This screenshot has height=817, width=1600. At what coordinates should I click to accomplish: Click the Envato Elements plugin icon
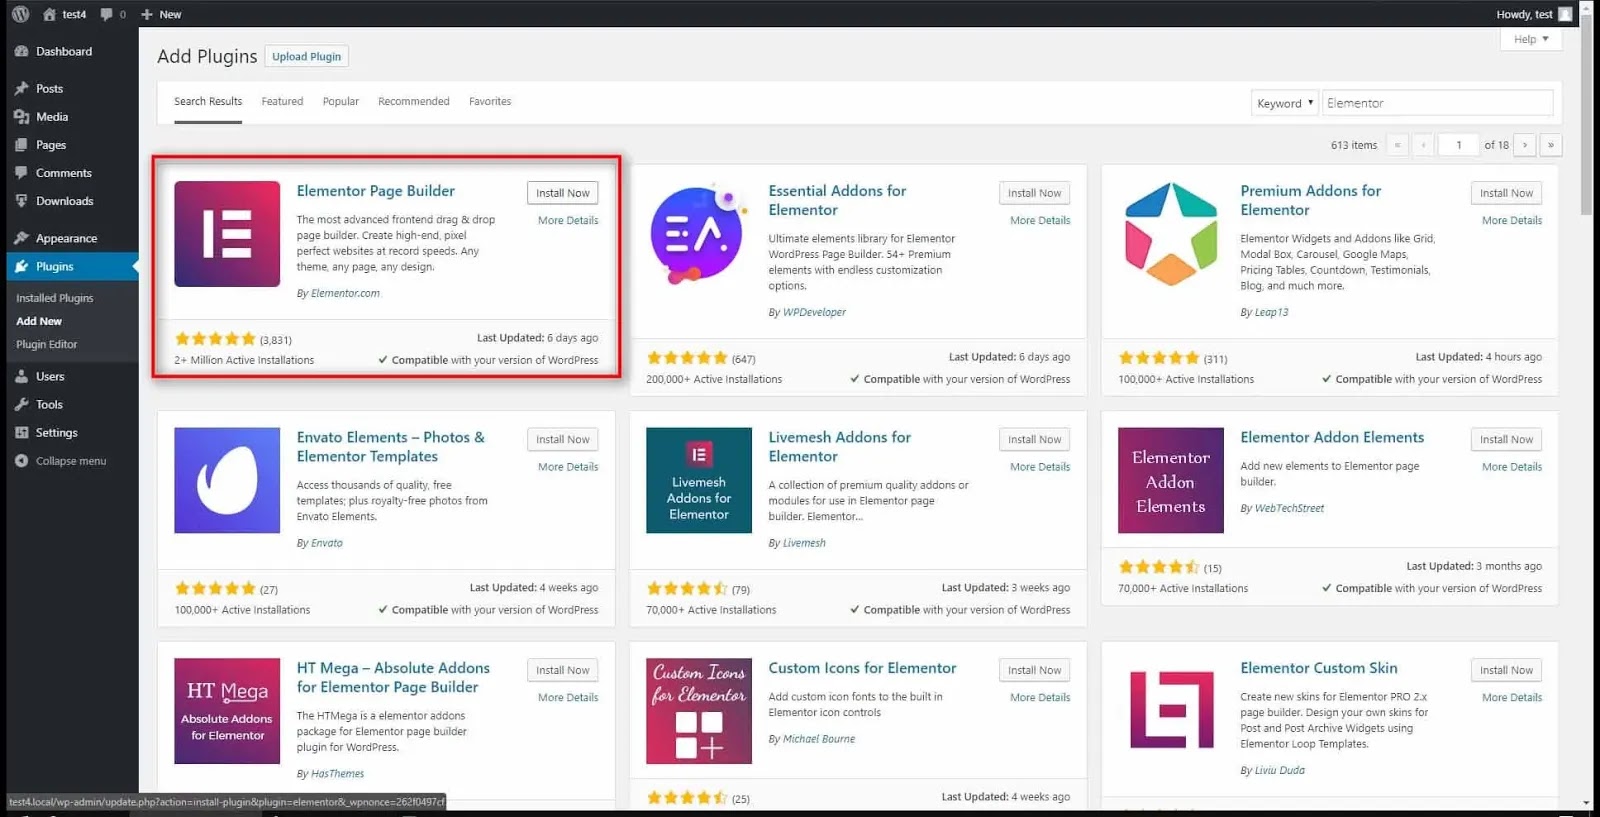pyautogui.click(x=227, y=480)
